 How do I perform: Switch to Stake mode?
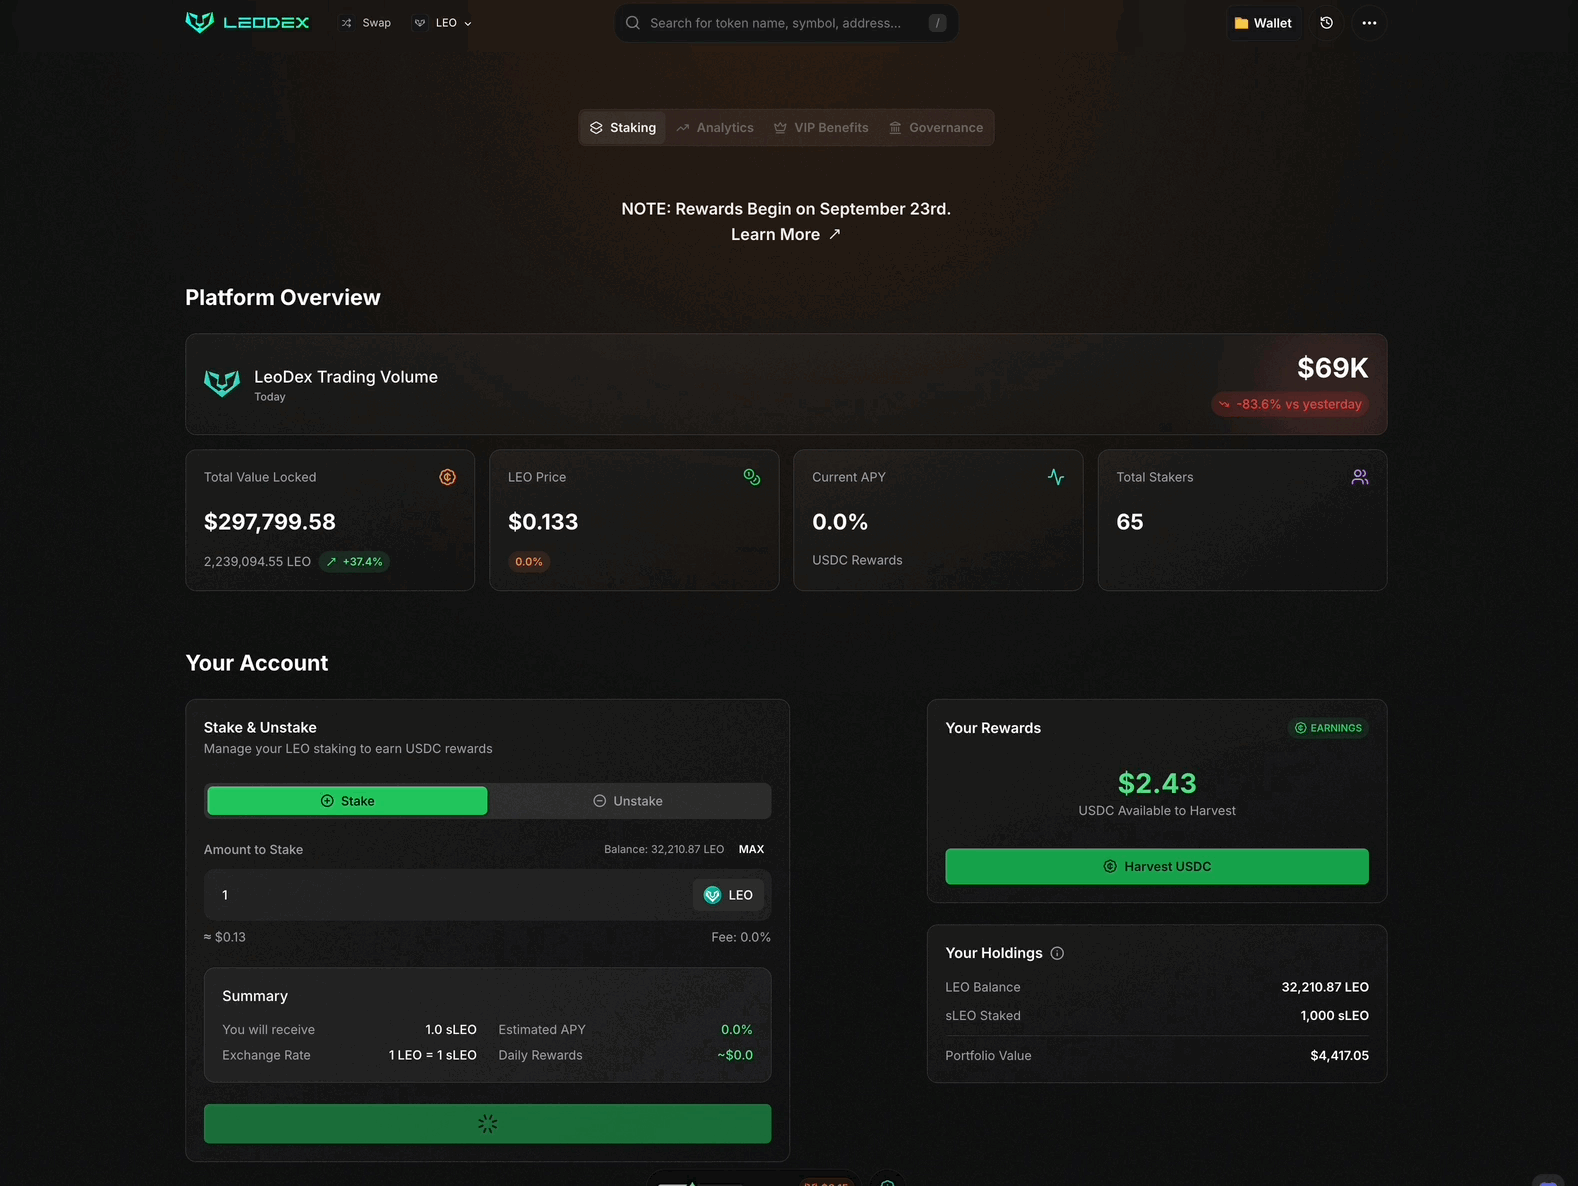tap(347, 801)
